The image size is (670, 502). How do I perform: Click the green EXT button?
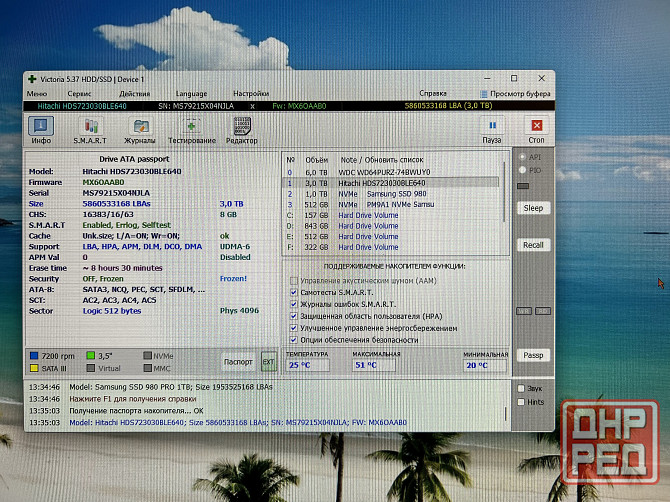tap(269, 362)
